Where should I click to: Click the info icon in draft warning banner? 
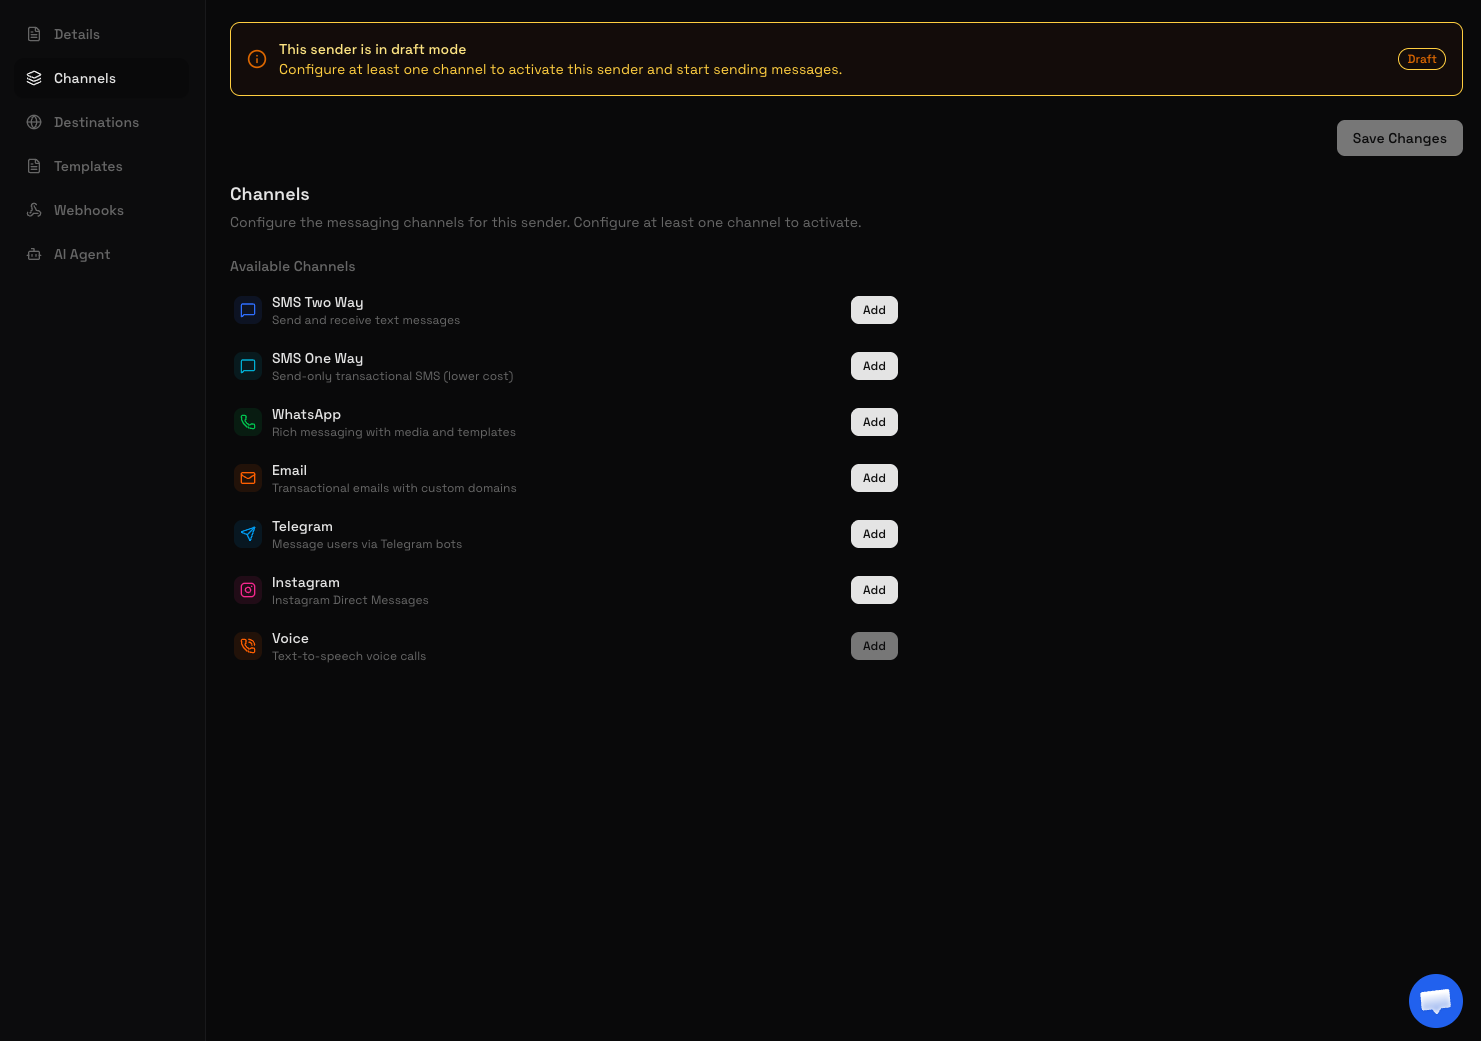click(x=257, y=59)
